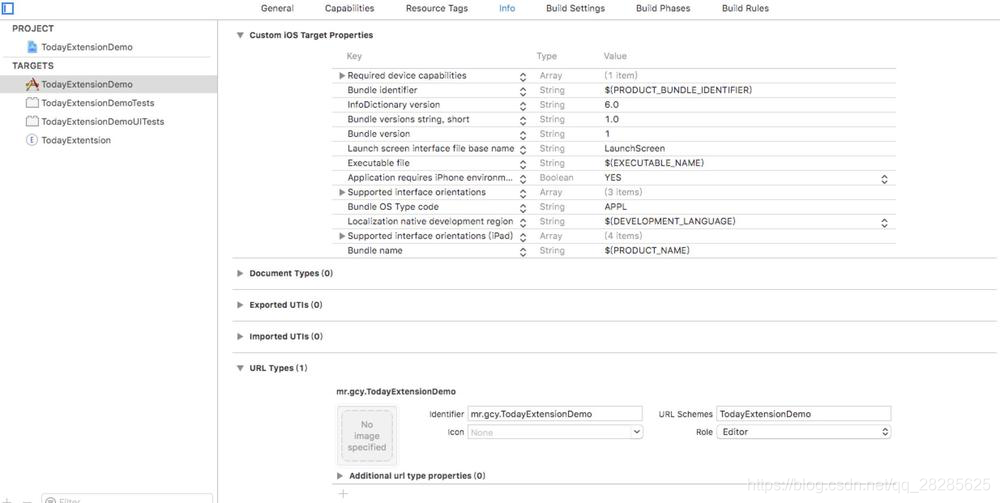
Task: Open the Role dropdown set to Editor
Action: (x=804, y=432)
